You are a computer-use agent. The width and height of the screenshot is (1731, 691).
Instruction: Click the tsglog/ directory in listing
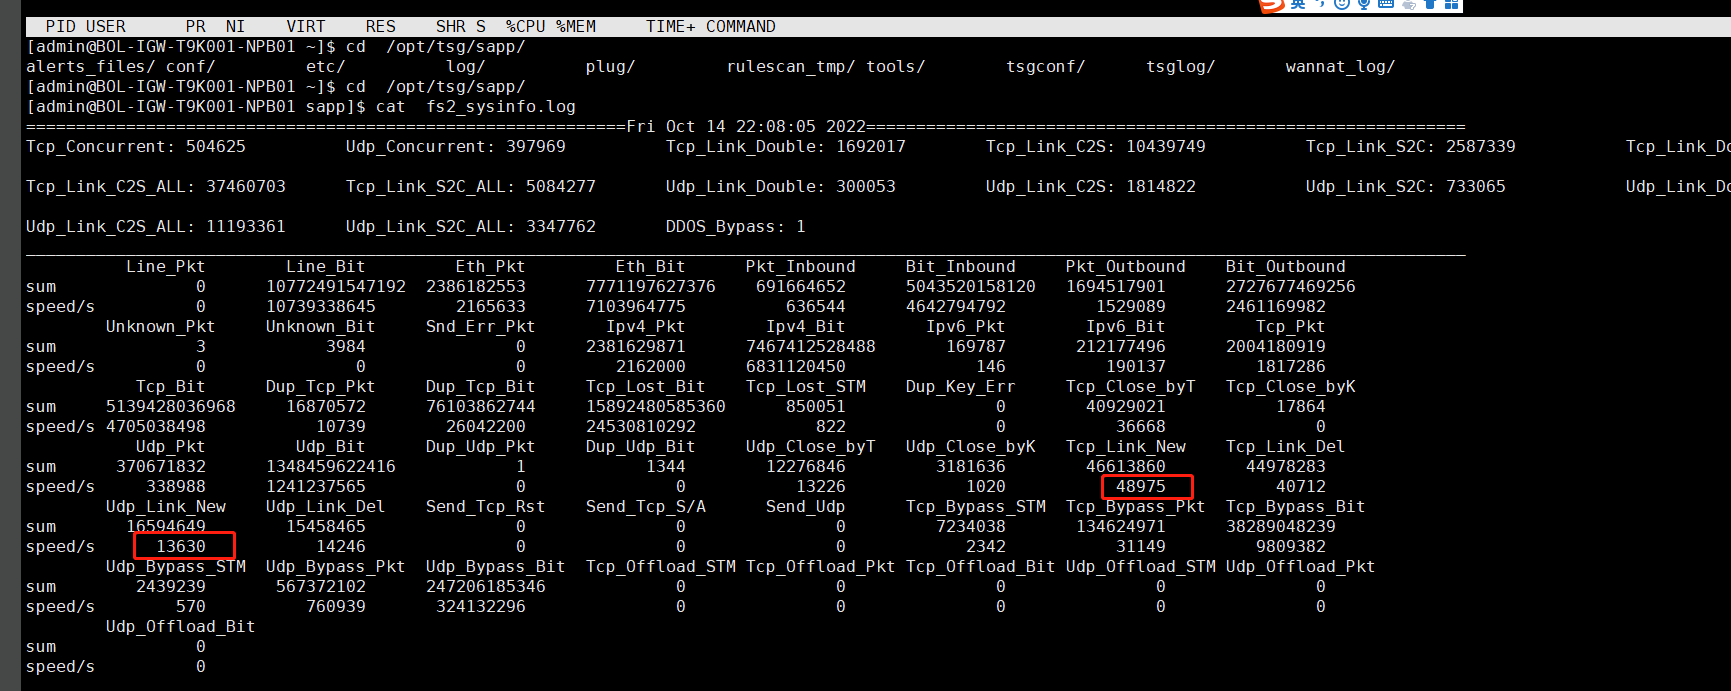point(1180,67)
